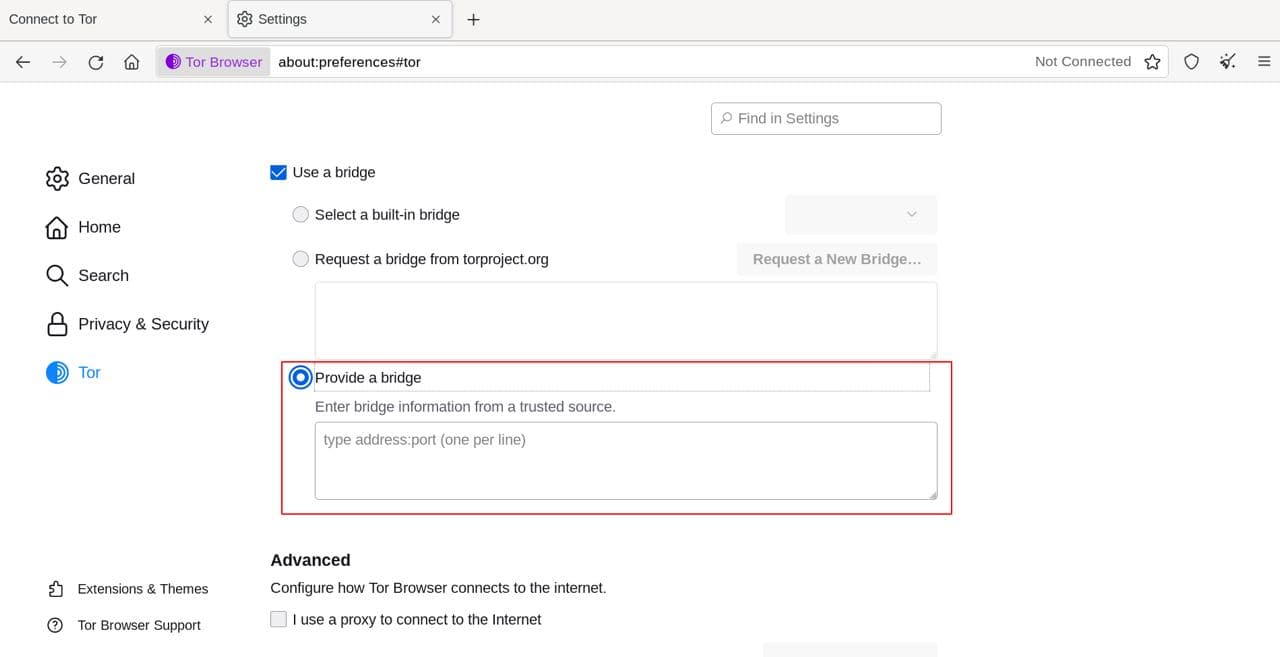1280x657 pixels.
Task: Choose Select a built-in bridge option
Action: coord(300,215)
